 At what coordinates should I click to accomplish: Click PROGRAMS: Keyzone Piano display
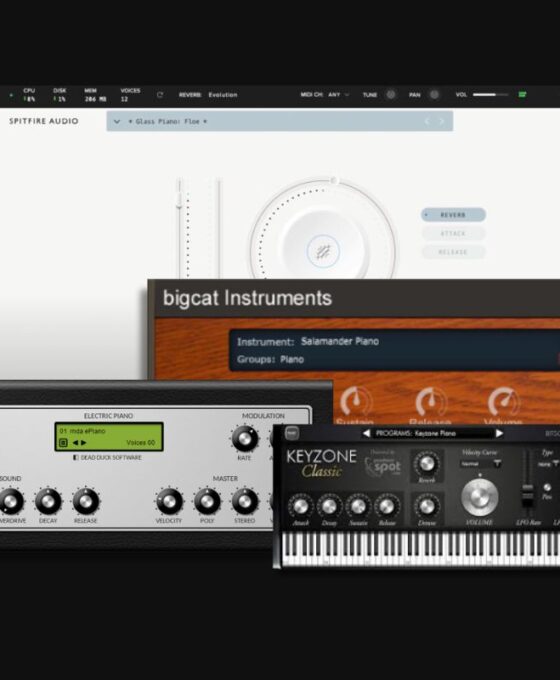coord(433,433)
